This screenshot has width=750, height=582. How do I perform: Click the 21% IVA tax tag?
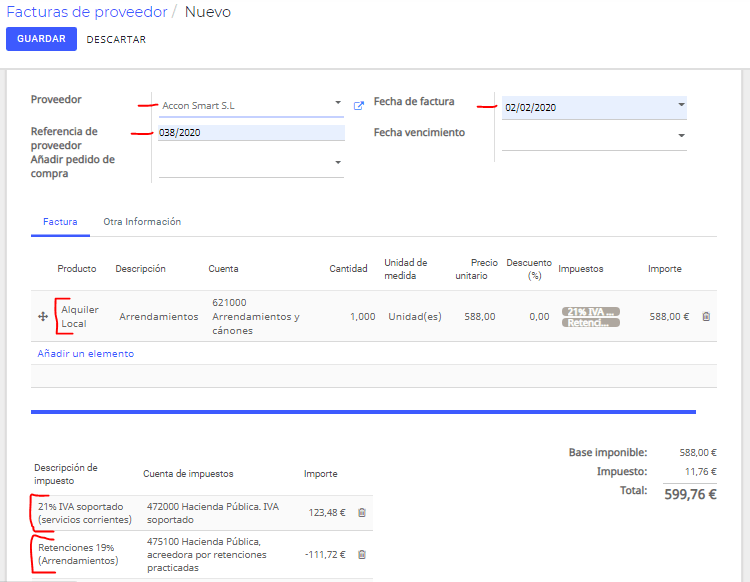point(591,311)
